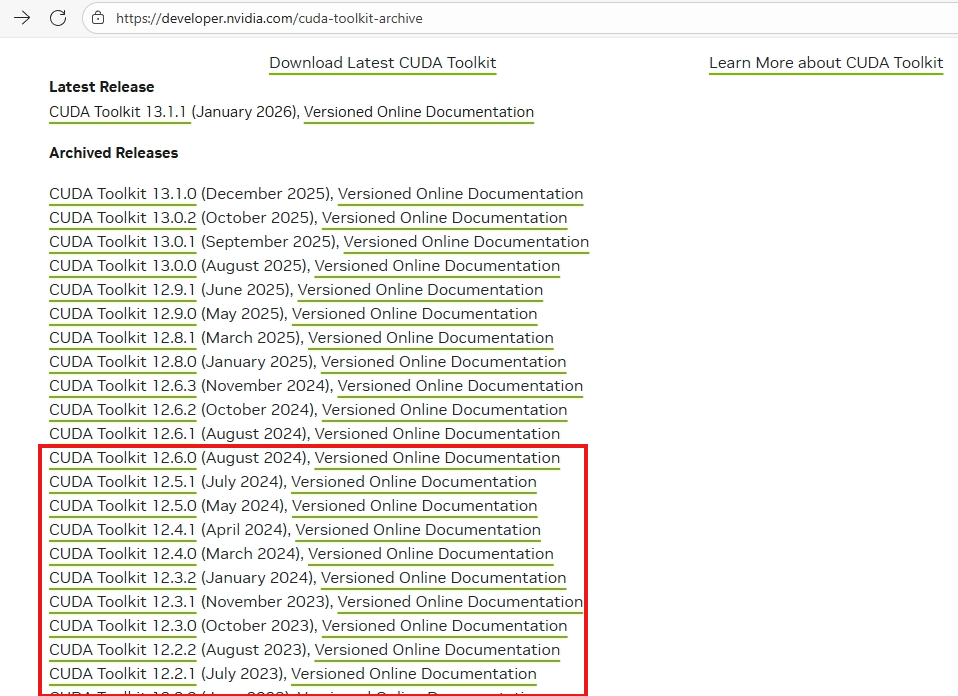
Task: Open CUDA Toolkit 12.2.1 link
Action: [x=122, y=674]
